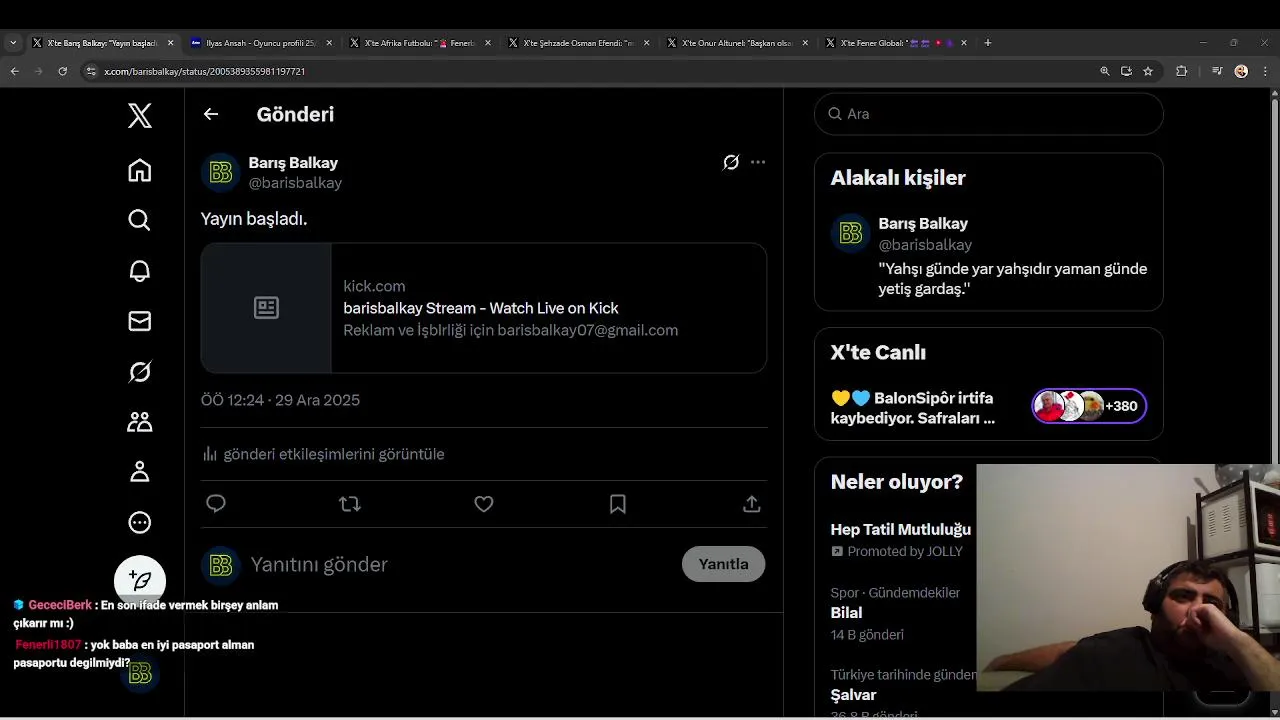The width and height of the screenshot is (1280, 720).
Task: Click the repost arrows icon
Action: 350,504
